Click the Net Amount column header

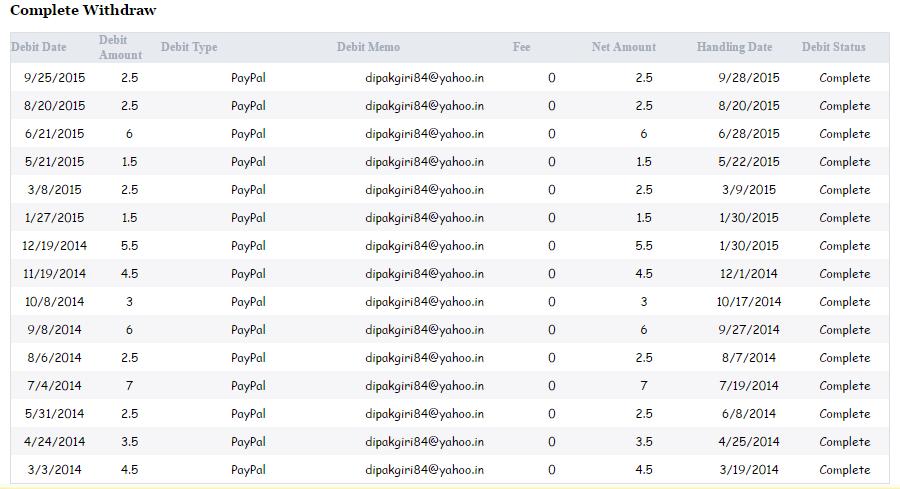623,47
